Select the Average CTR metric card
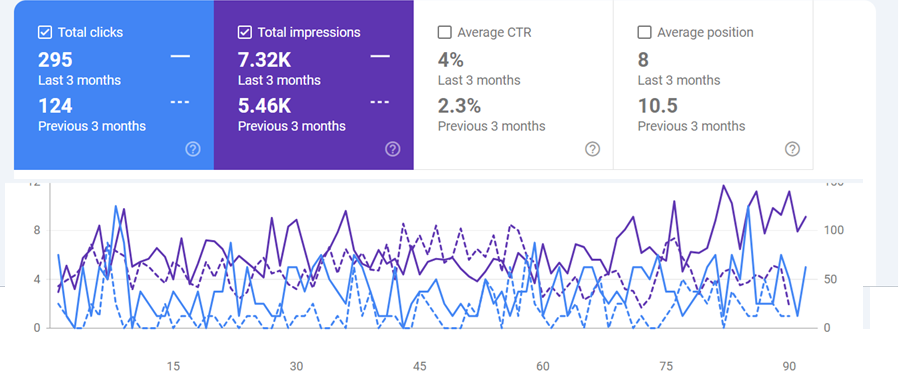This screenshot has width=910, height=378. (x=513, y=85)
